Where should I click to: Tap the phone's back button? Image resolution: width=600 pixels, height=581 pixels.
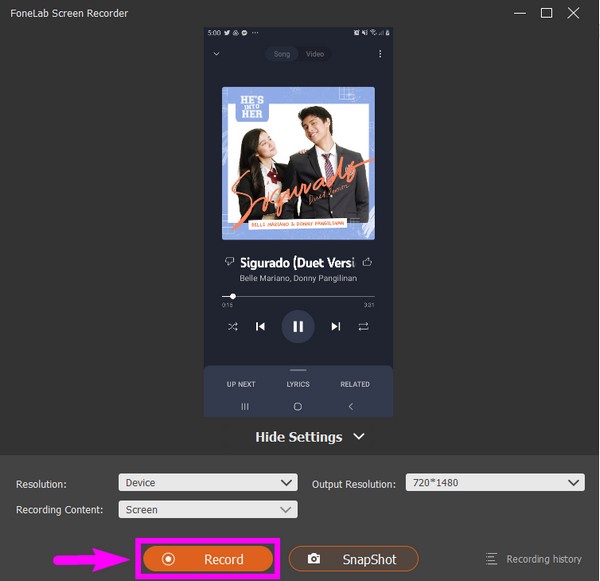click(x=351, y=406)
